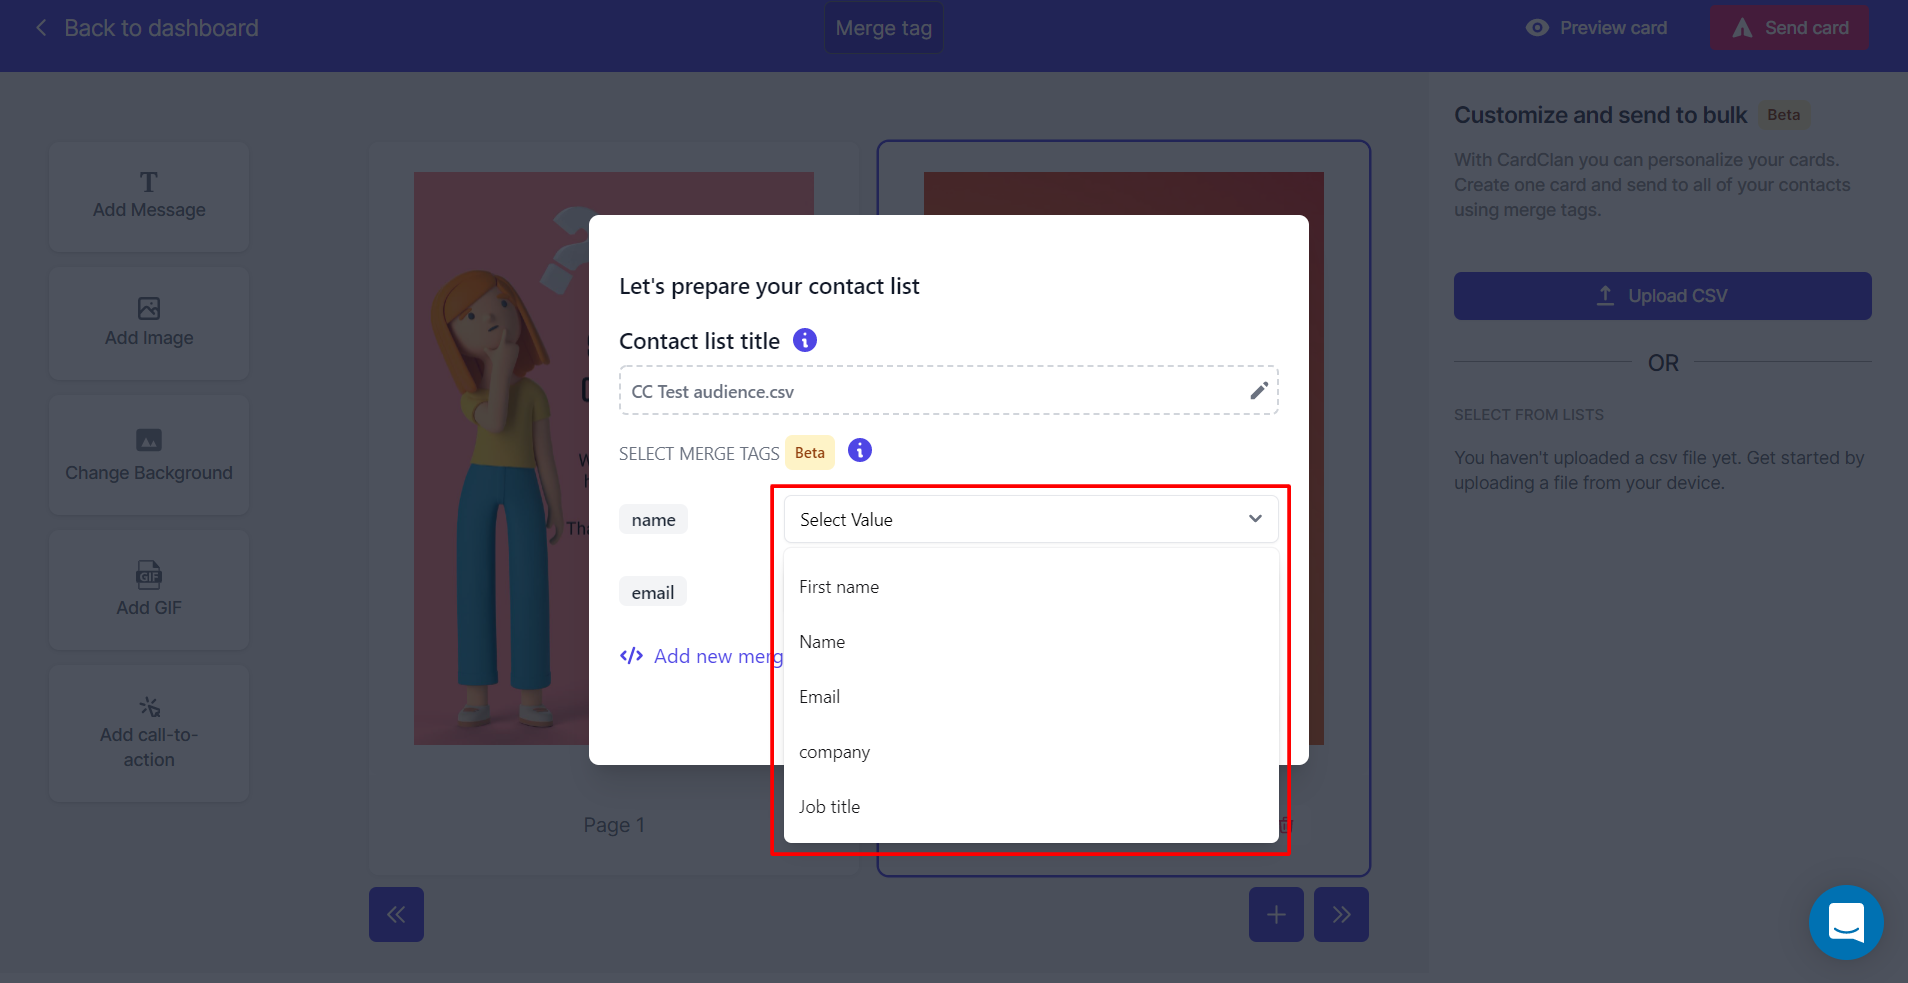Screen dimensions: 1908x983
Task: Click the Add Message text icon
Action: pyautogui.click(x=149, y=182)
